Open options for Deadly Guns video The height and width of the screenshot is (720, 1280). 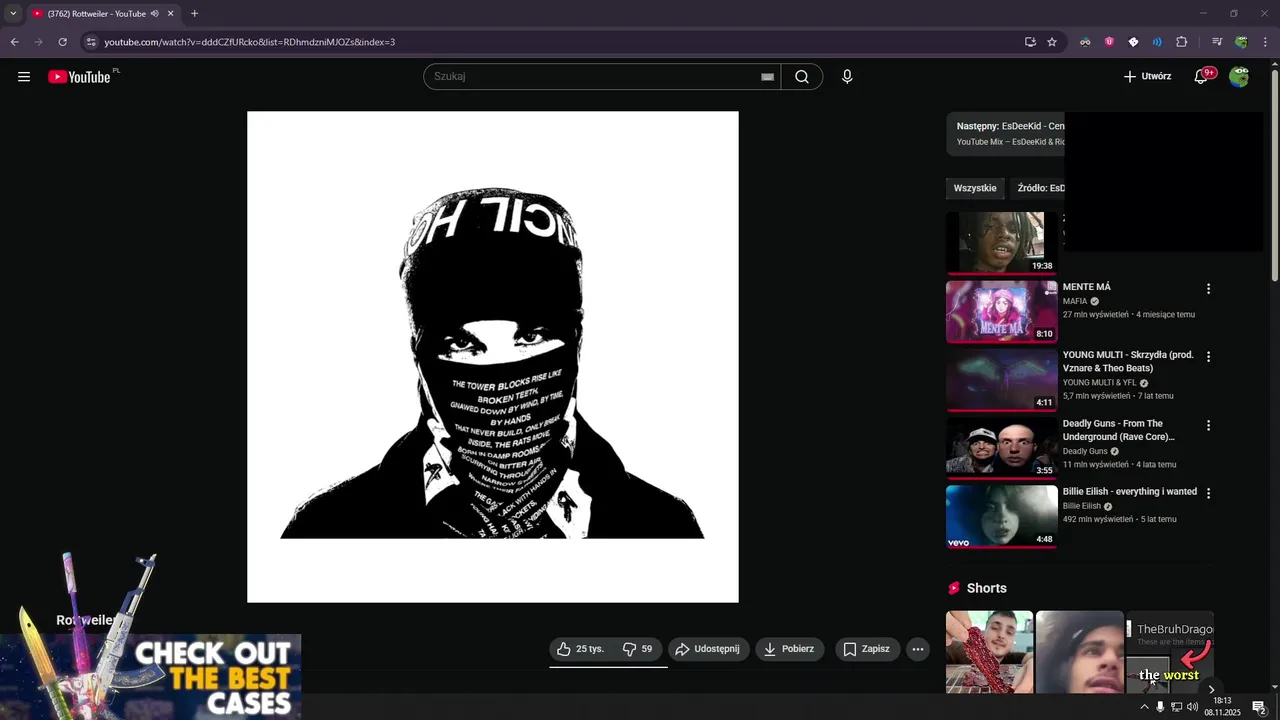click(x=1208, y=425)
